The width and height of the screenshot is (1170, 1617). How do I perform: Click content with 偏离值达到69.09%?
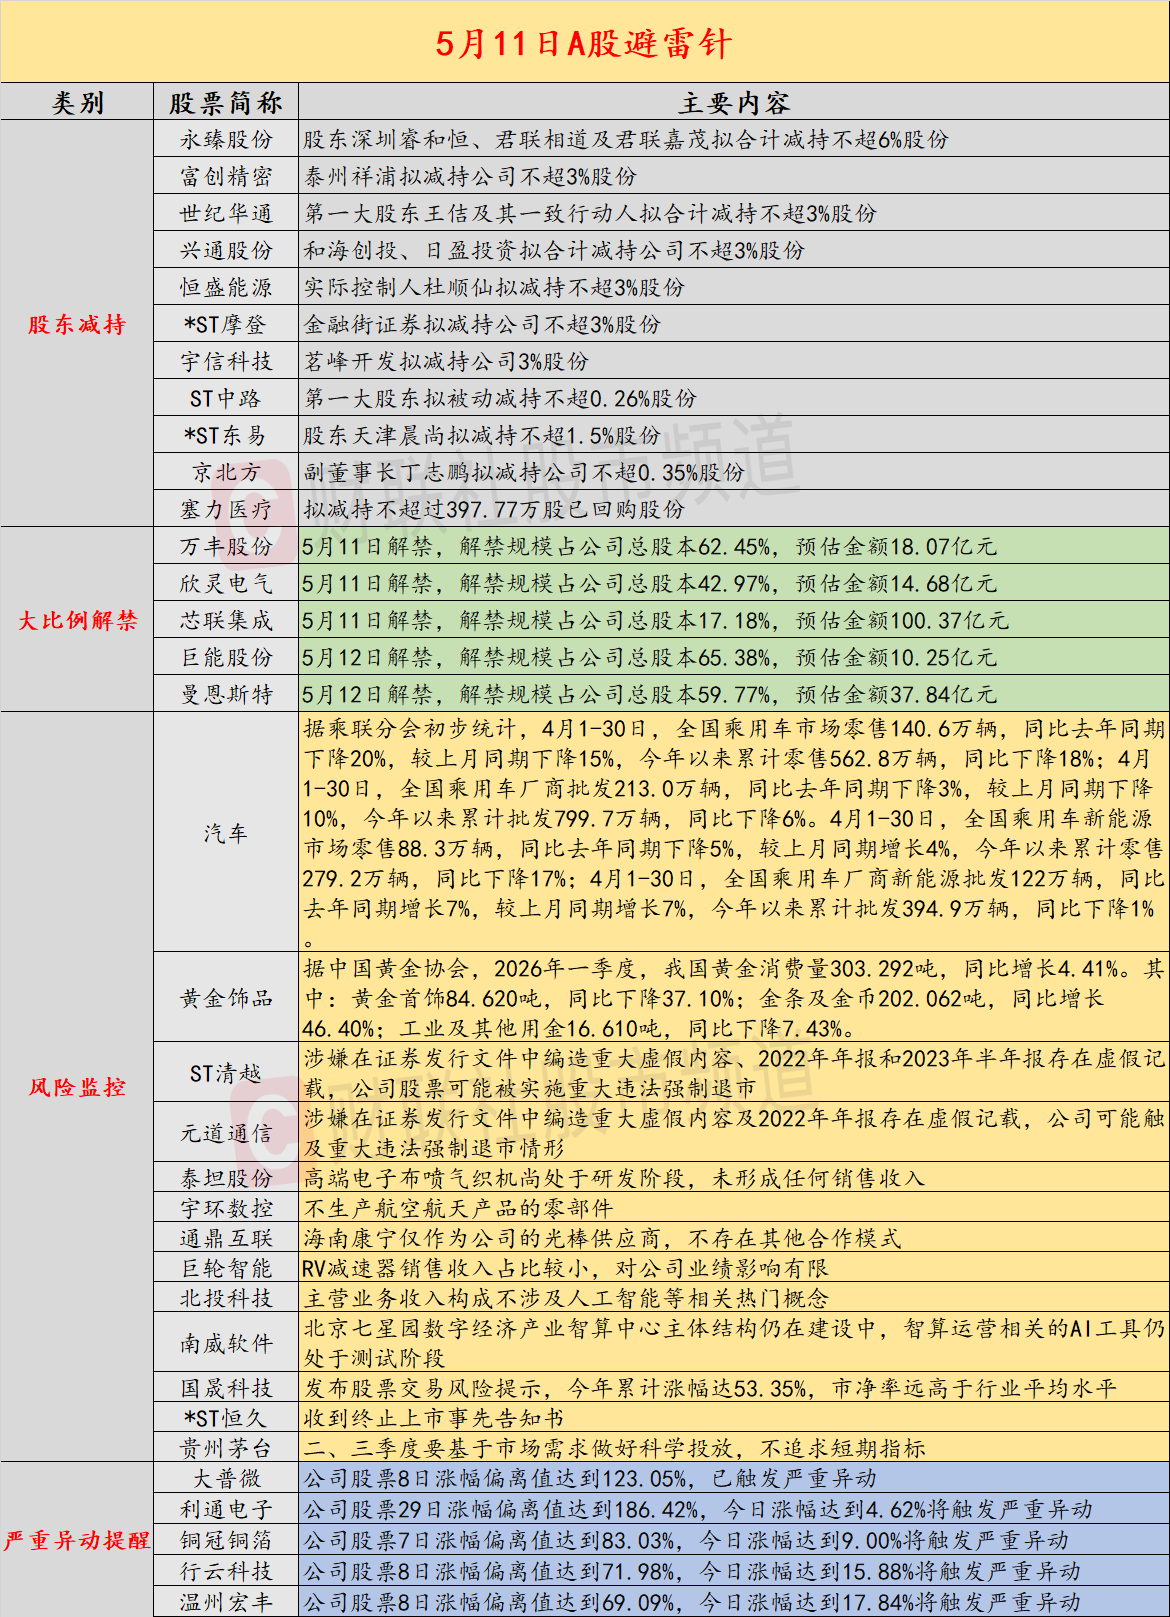tap(692, 1603)
